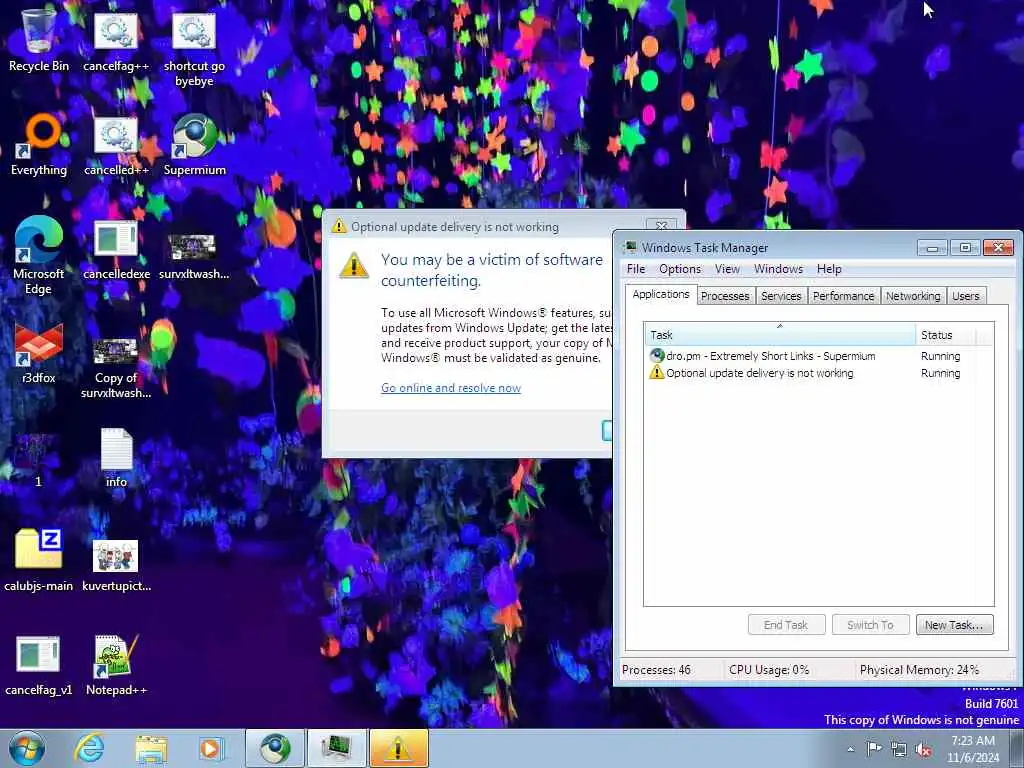Select the cancelfag_v1 desktop icon
This screenshot has height=768, width=1024.
39,665
